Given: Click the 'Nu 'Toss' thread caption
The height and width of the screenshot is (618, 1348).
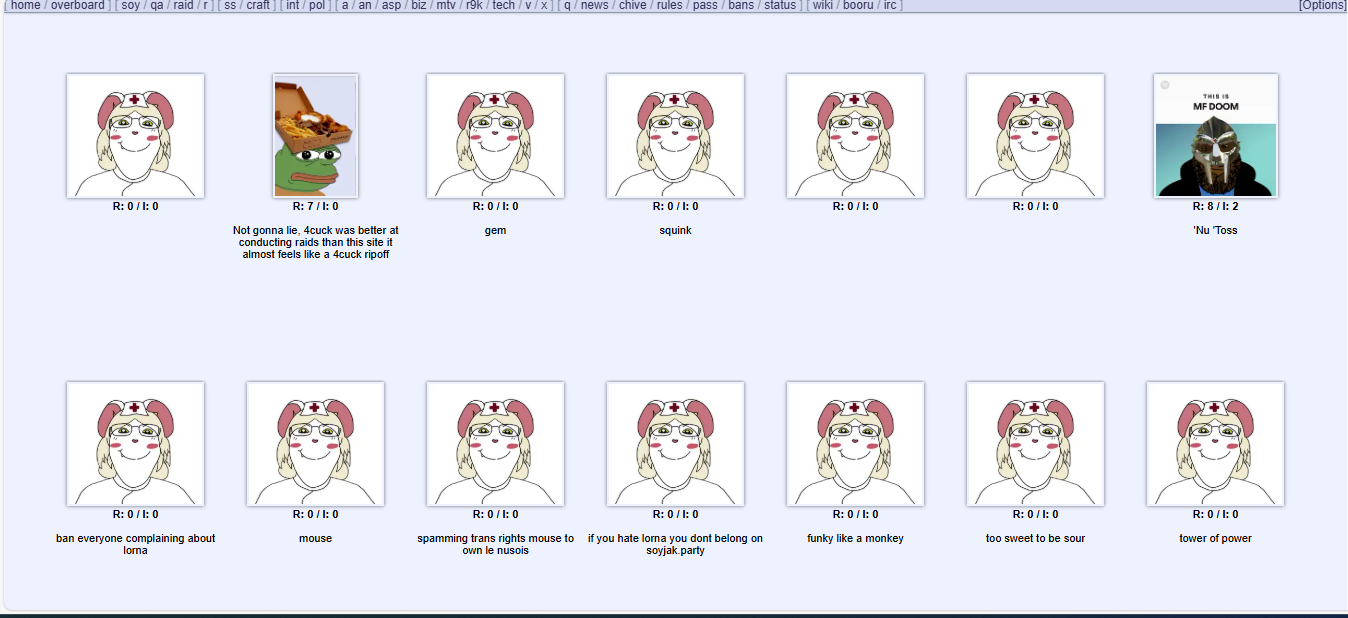Looking at the screenshot, I should 1215,230.
